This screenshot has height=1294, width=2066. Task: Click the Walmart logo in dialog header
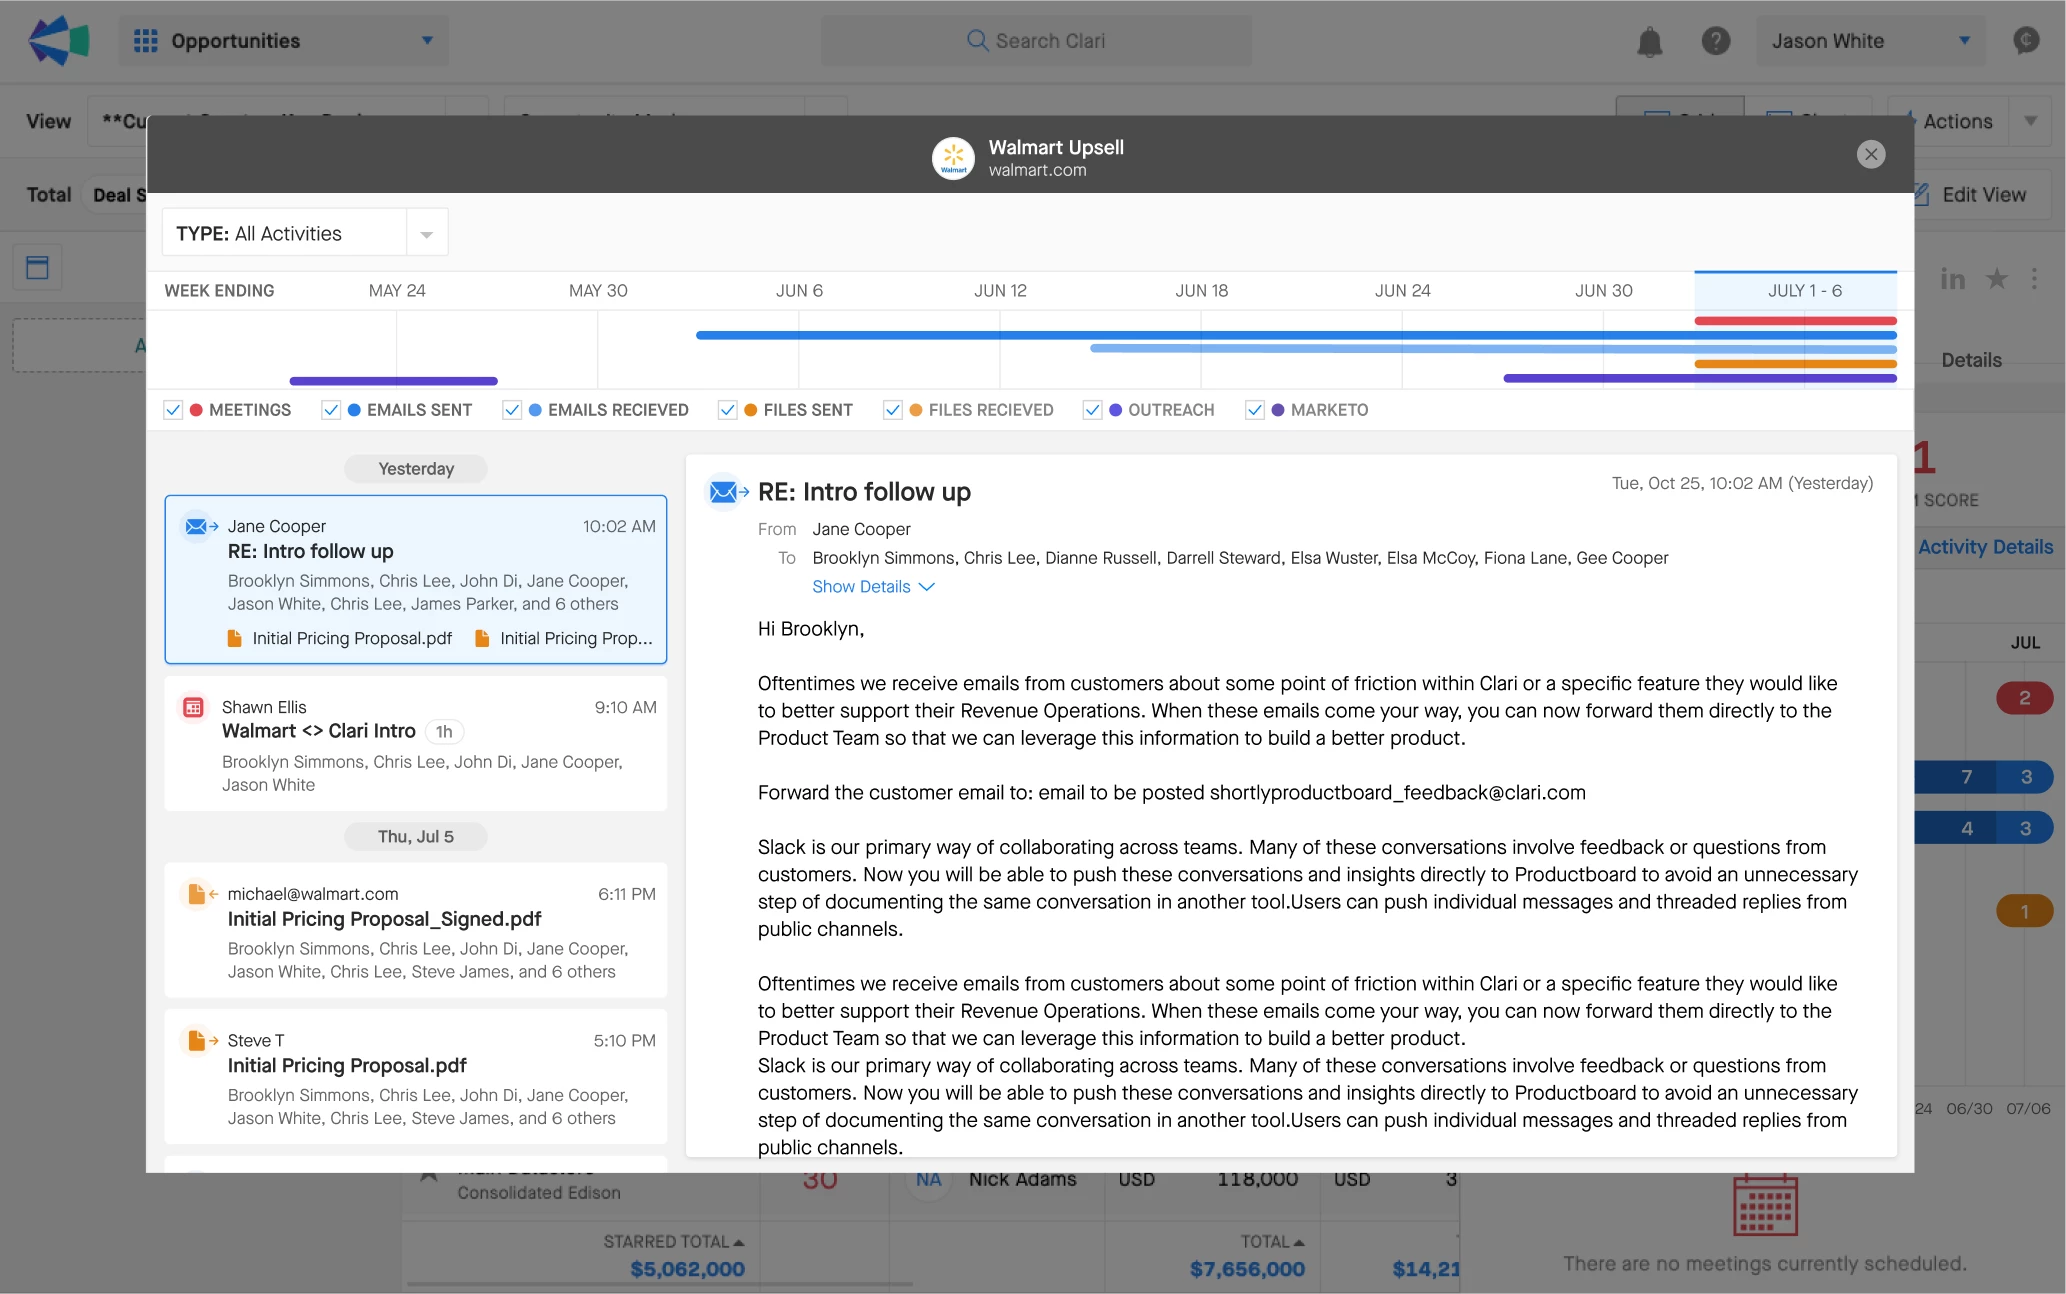(953, 158)
